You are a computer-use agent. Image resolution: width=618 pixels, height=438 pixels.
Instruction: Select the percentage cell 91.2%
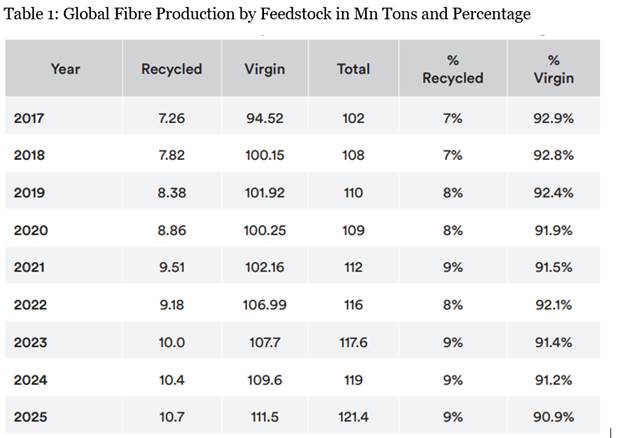pos(553,380)
